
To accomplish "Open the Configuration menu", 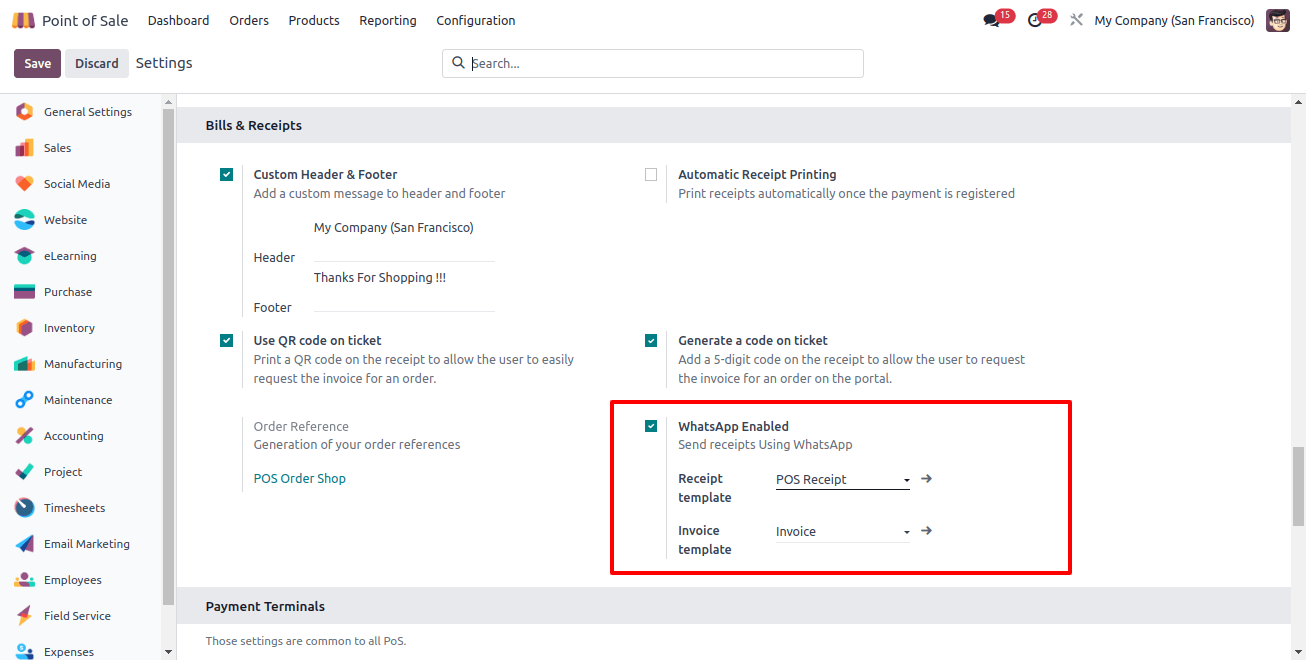I will (476, 20).
